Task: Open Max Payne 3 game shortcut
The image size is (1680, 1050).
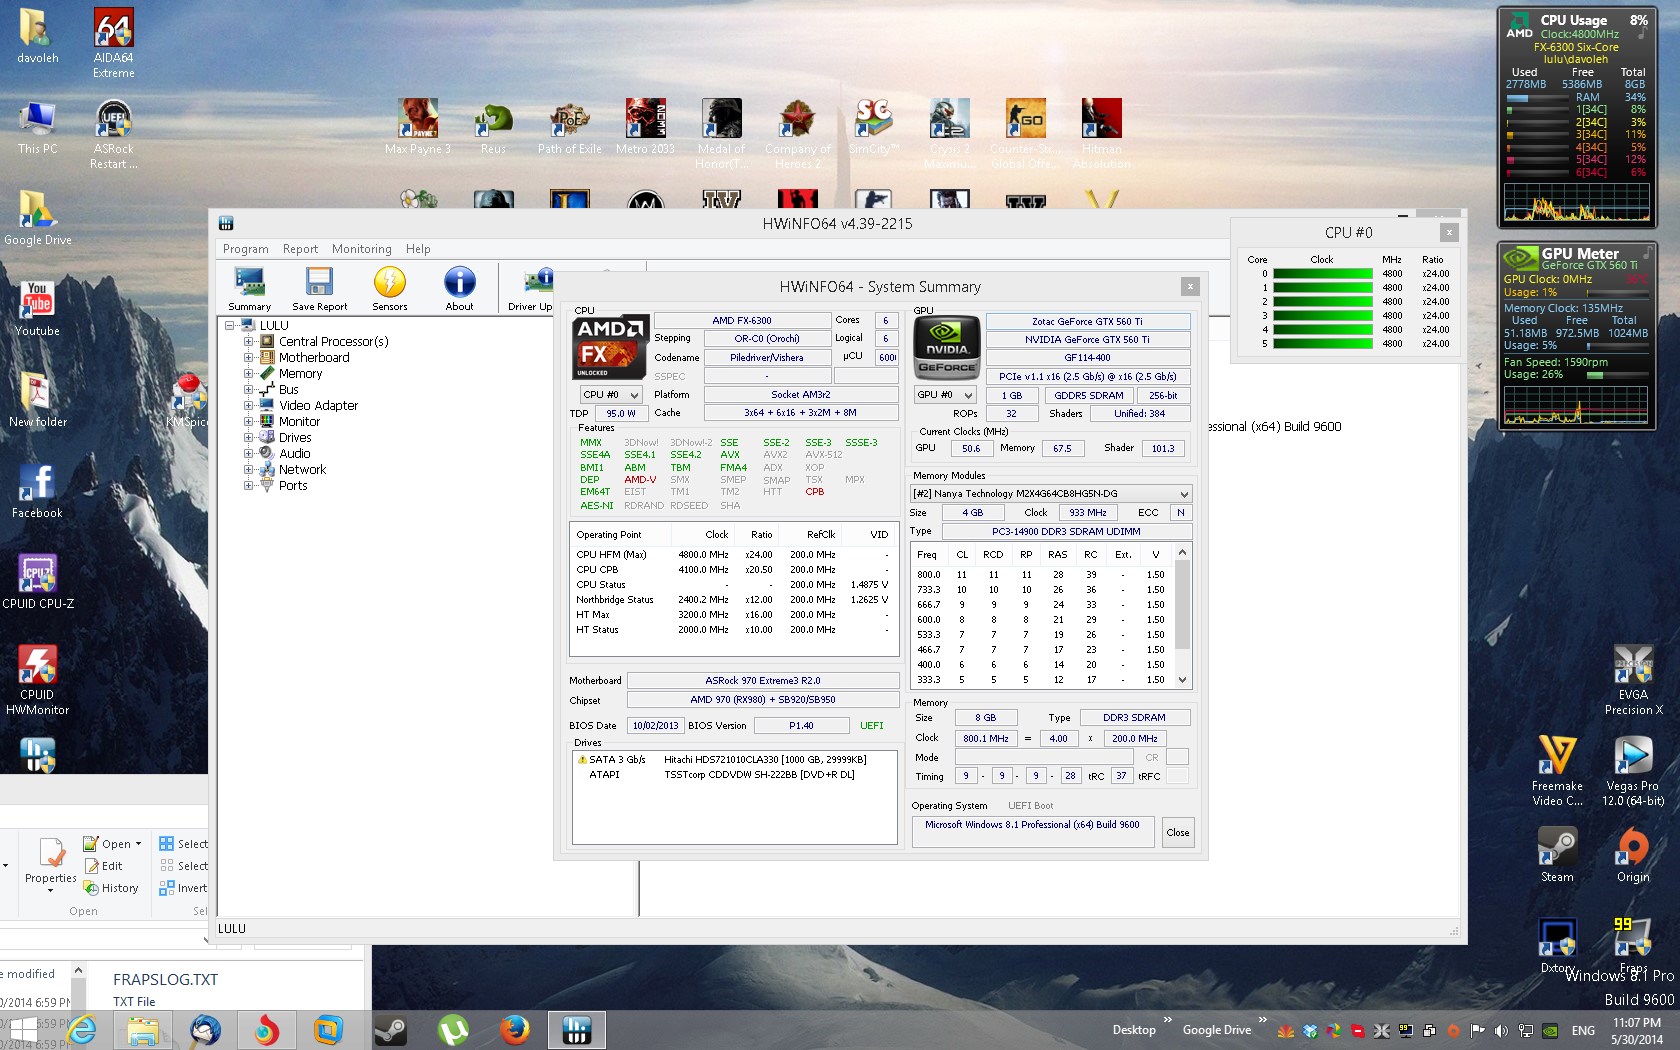Action: point(418,126)
